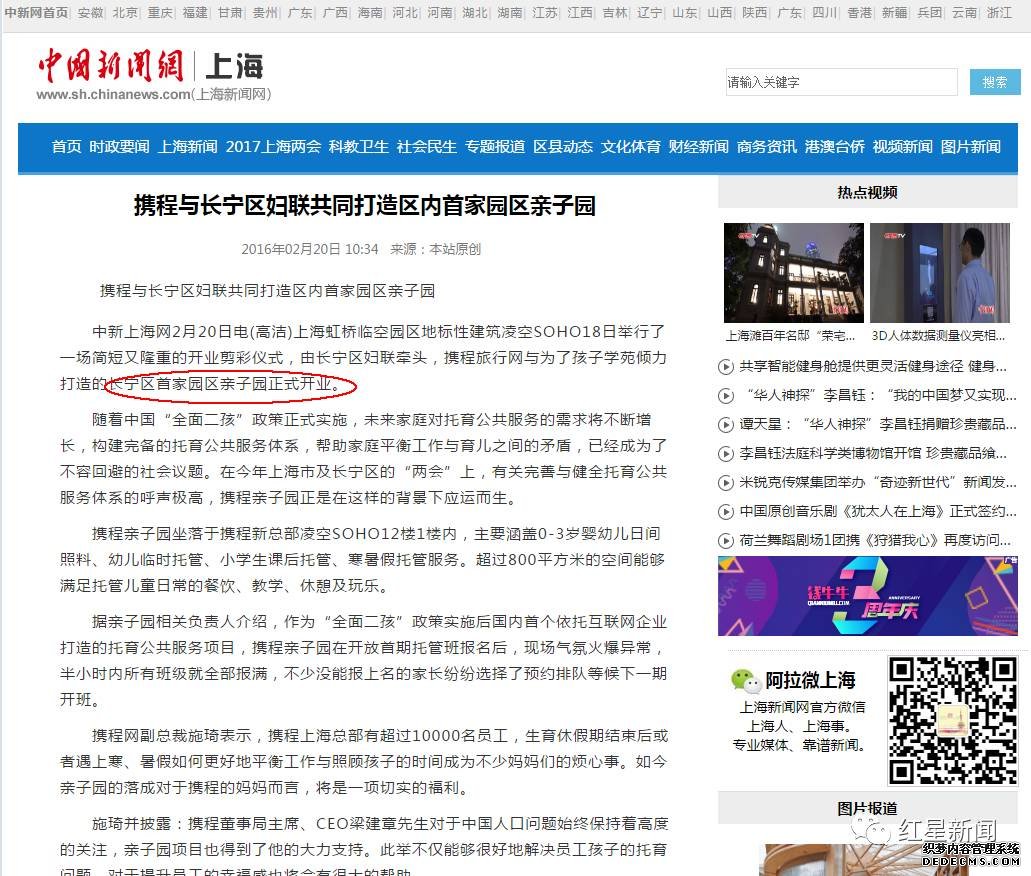The height and width of the screenshot is (876, 1031).
Task: Click the 中国新闻网 logo
Action: click(x=110, y=66)
